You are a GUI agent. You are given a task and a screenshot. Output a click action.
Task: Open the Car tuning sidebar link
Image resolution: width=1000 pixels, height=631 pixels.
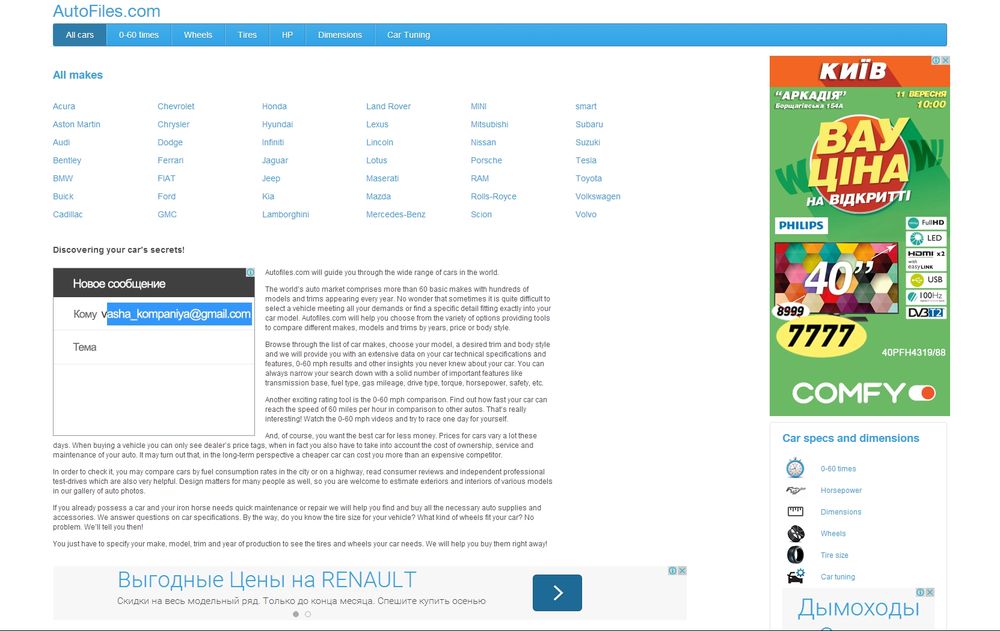click(x=837, y=577)
